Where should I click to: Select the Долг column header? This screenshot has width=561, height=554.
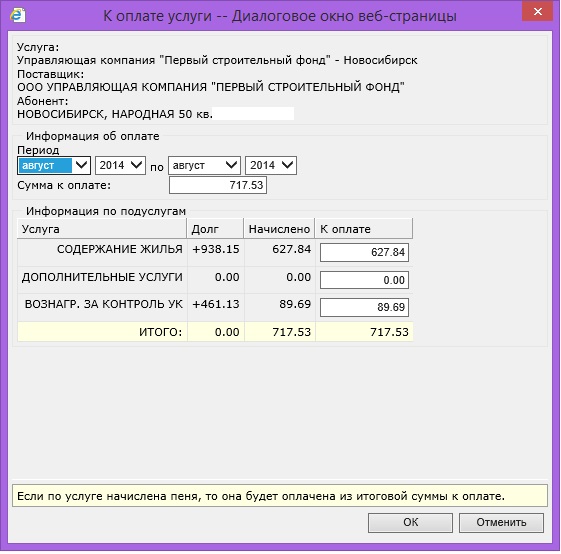pos(215,229)
